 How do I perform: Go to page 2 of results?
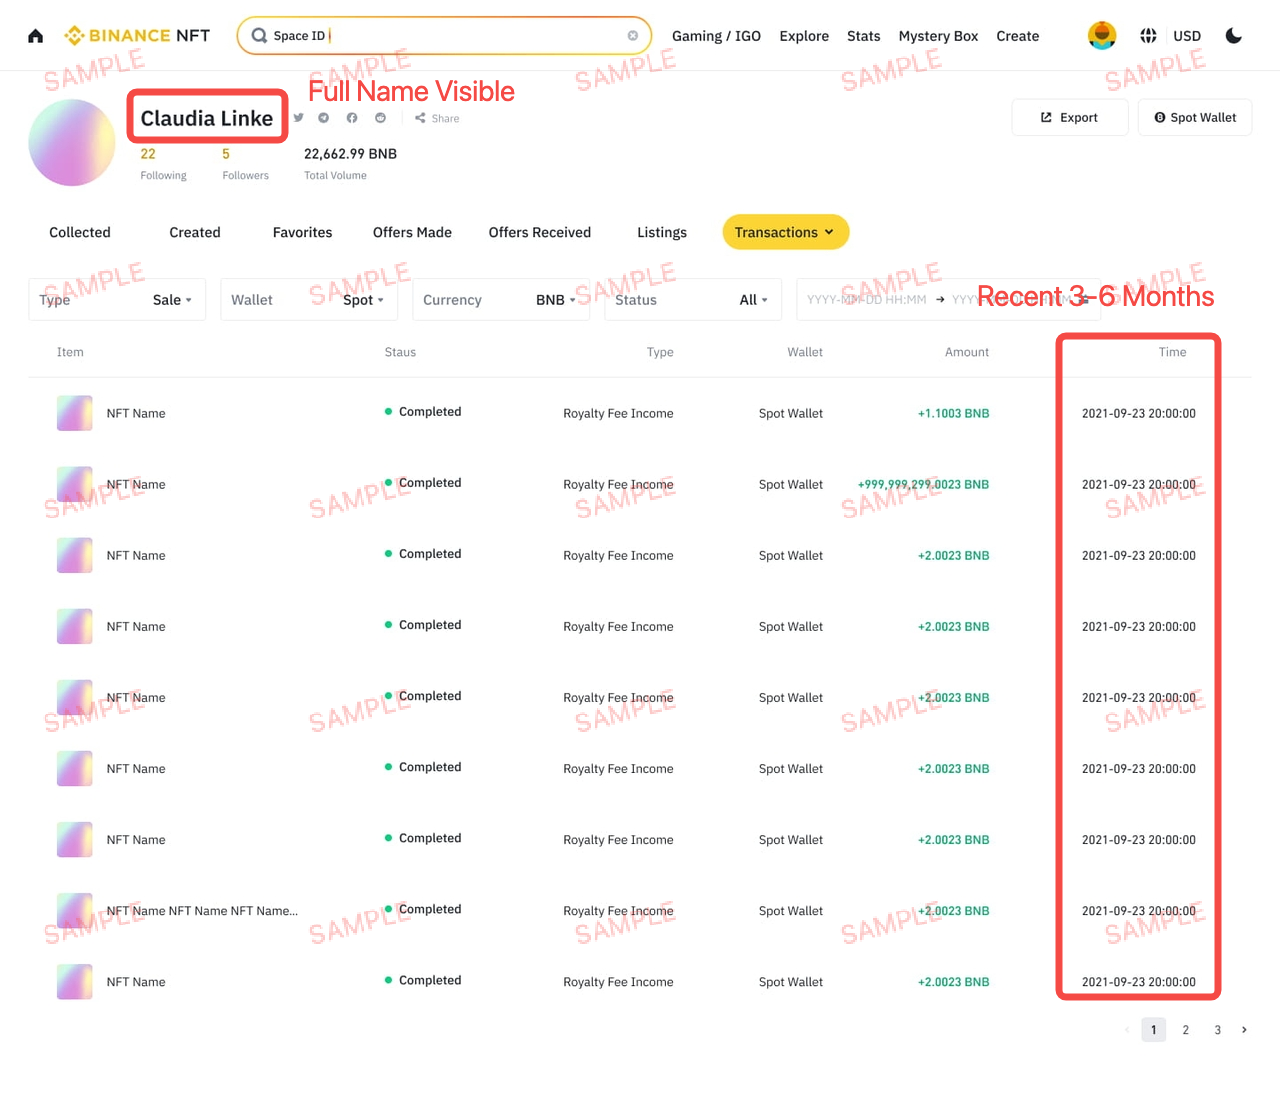click(1186, 1030)
